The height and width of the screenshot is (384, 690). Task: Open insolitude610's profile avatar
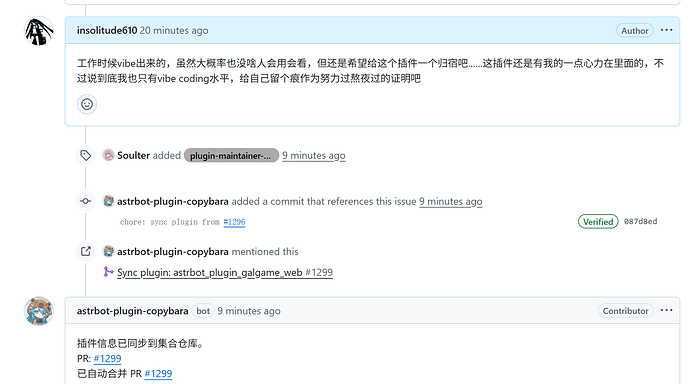coord(39,31)
